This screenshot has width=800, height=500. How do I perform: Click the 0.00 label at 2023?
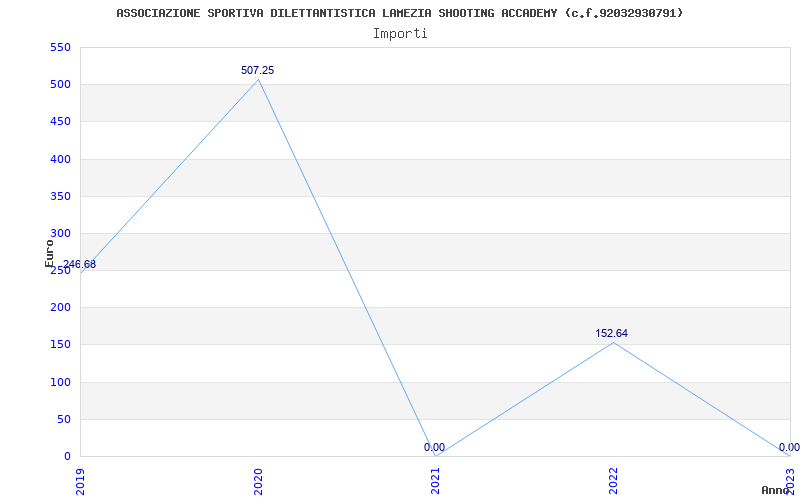point(789,447)
